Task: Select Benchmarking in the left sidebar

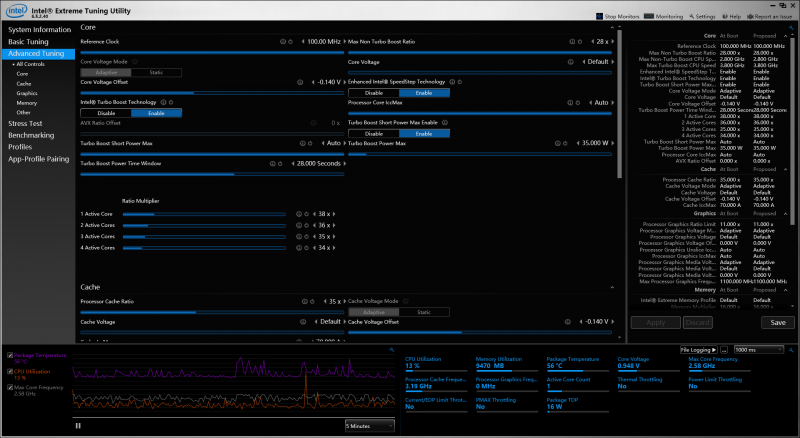Action: (x=31, y=134)
